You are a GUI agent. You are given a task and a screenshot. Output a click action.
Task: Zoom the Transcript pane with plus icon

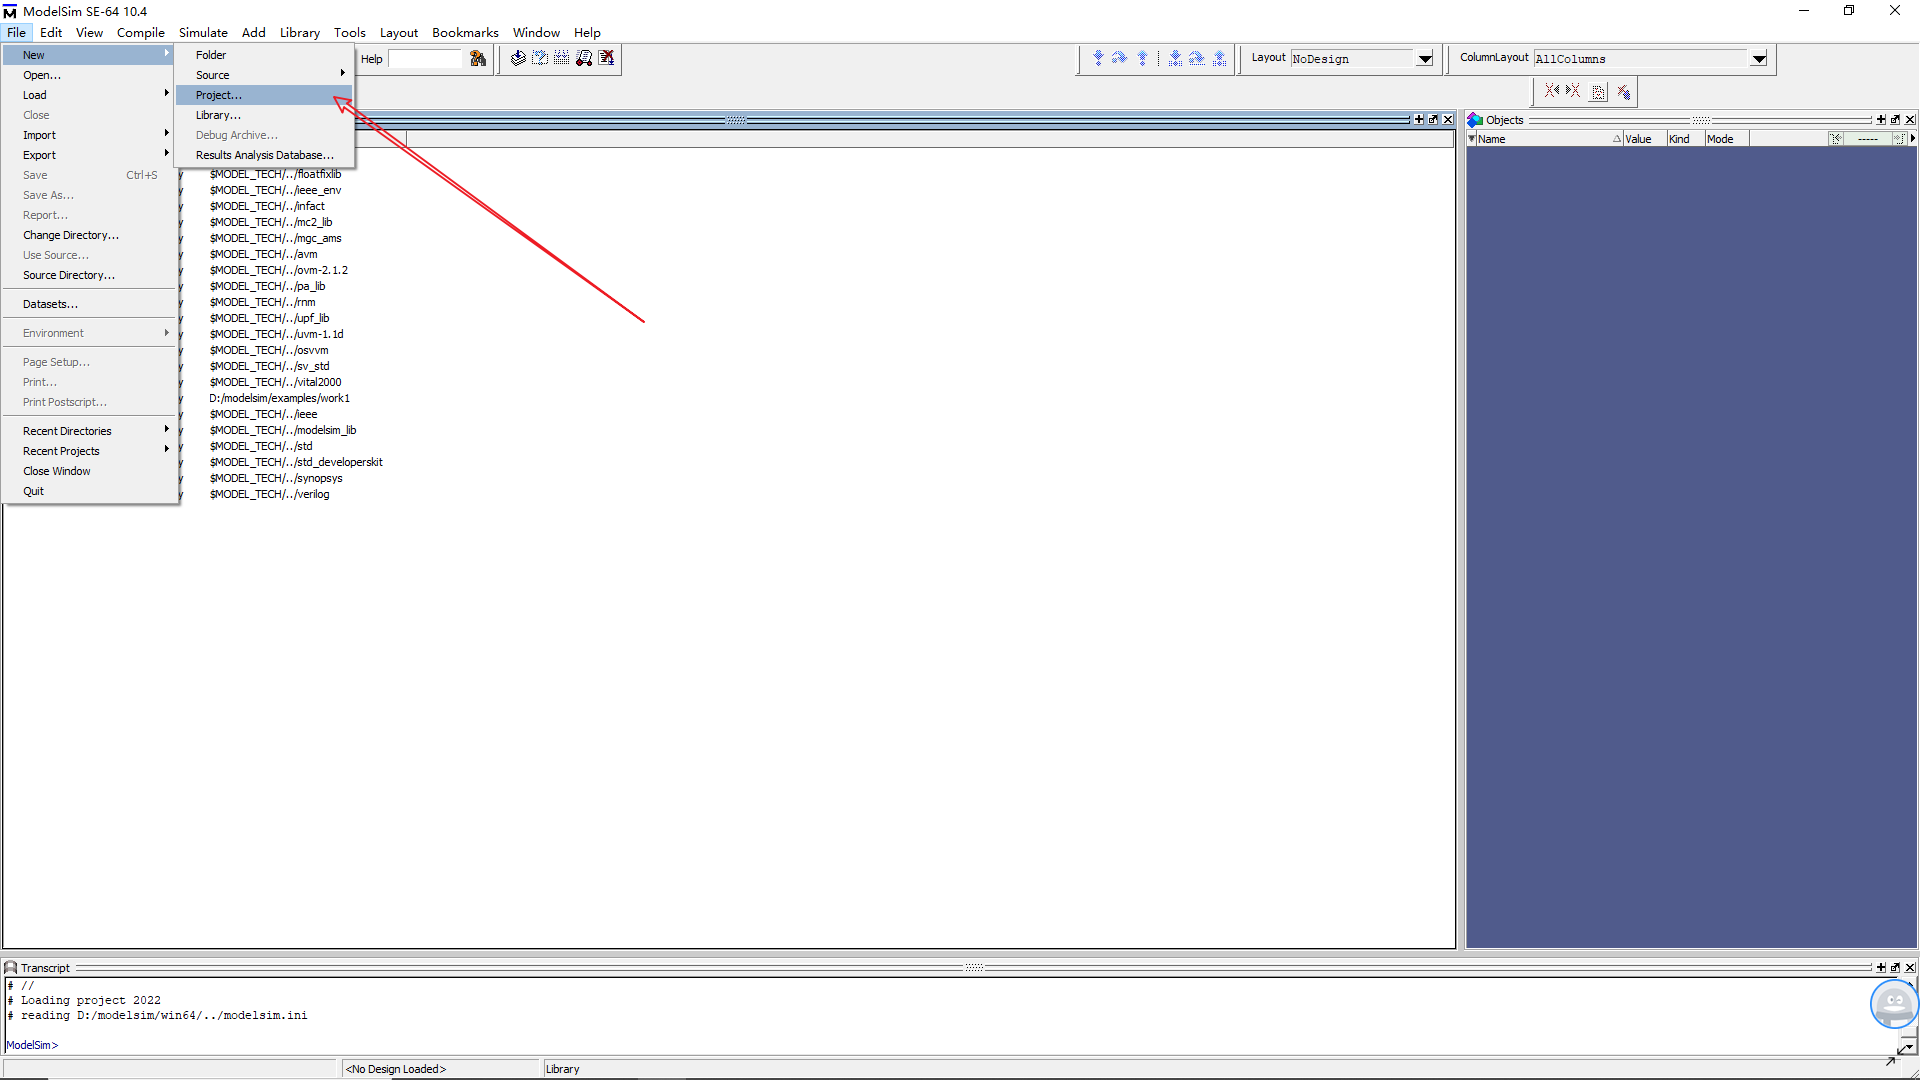click(x=1881, y=968)
